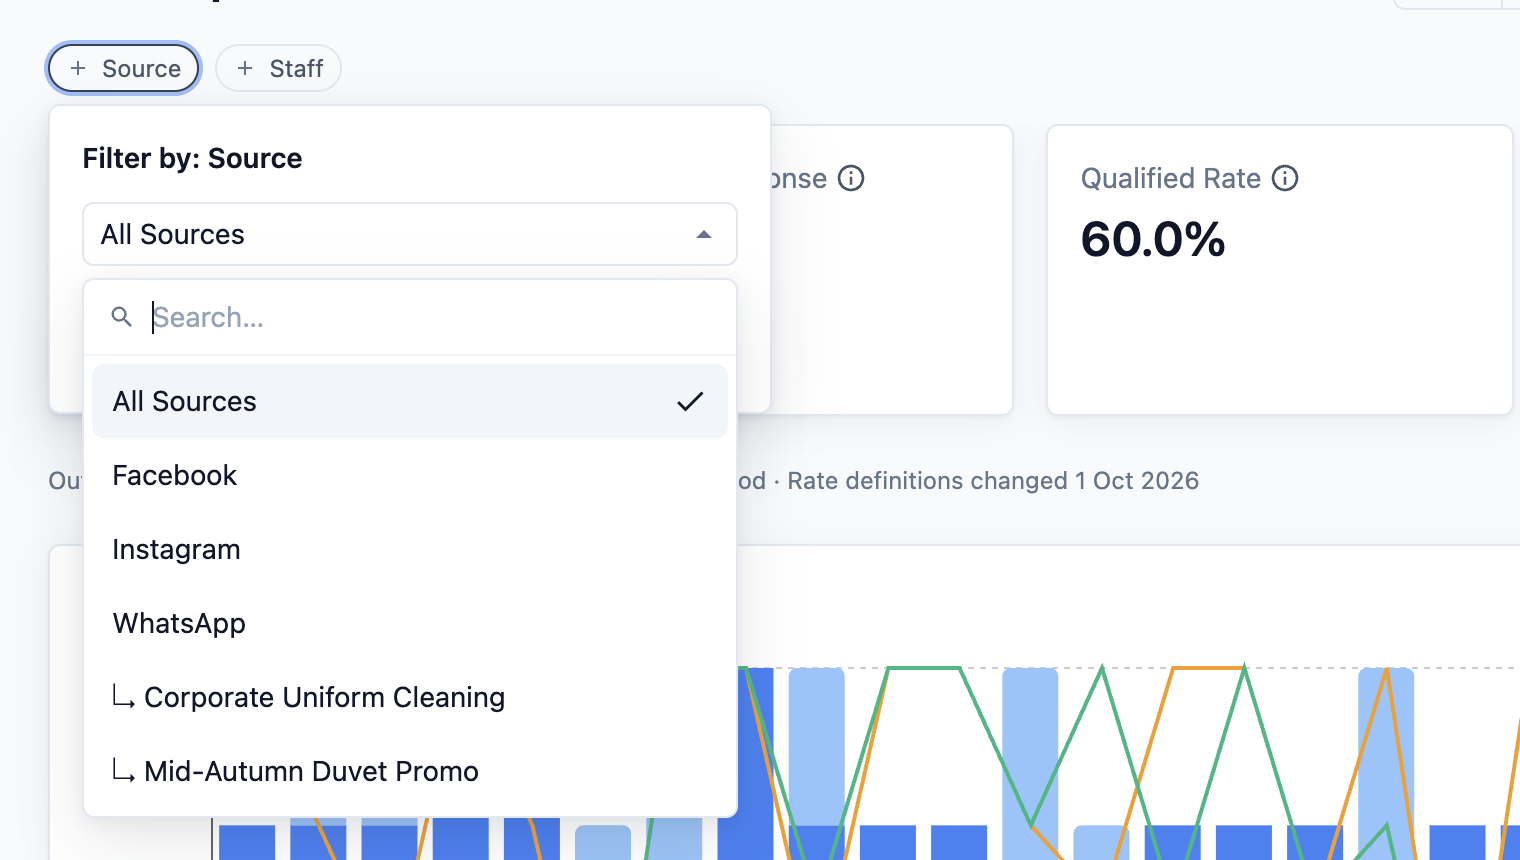Click the Source filter chip
Screen dimensions: 1520x860
tap(124, 68)
